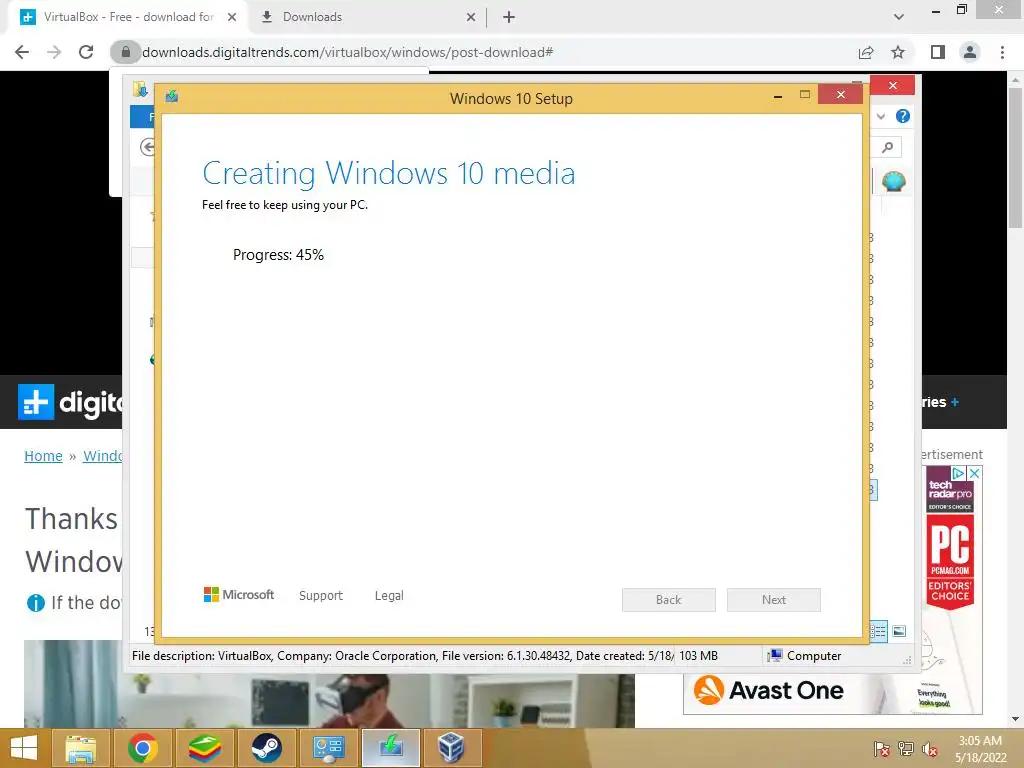Click the Next button in Windows 10 Setup
1024x768 pixels.
(774, 600)
